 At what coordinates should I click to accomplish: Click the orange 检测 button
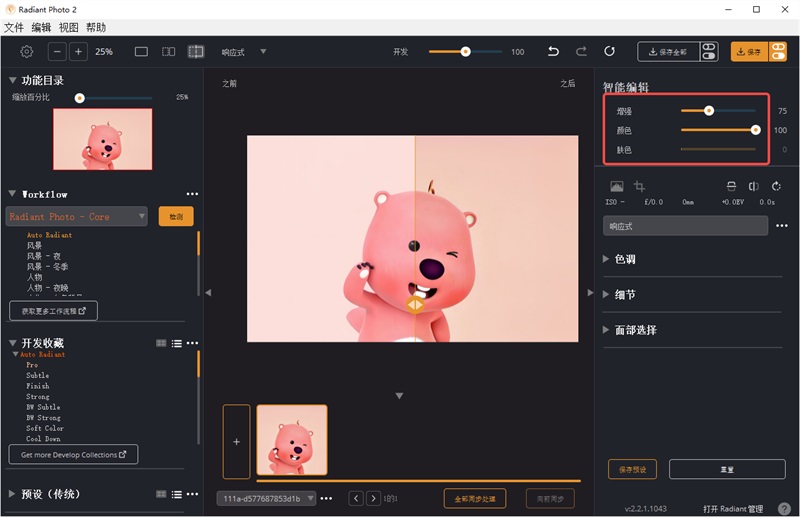point(176,216)
